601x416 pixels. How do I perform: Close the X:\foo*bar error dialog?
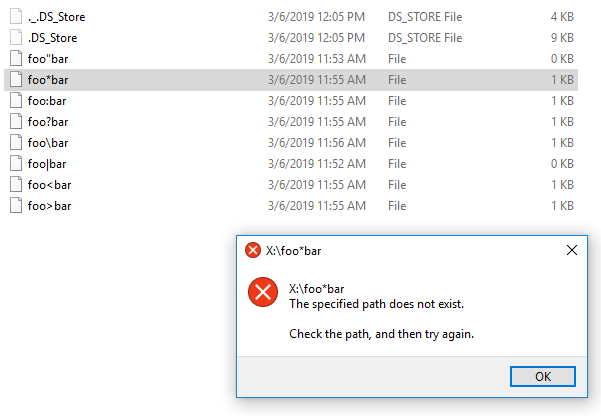(572, 250)
